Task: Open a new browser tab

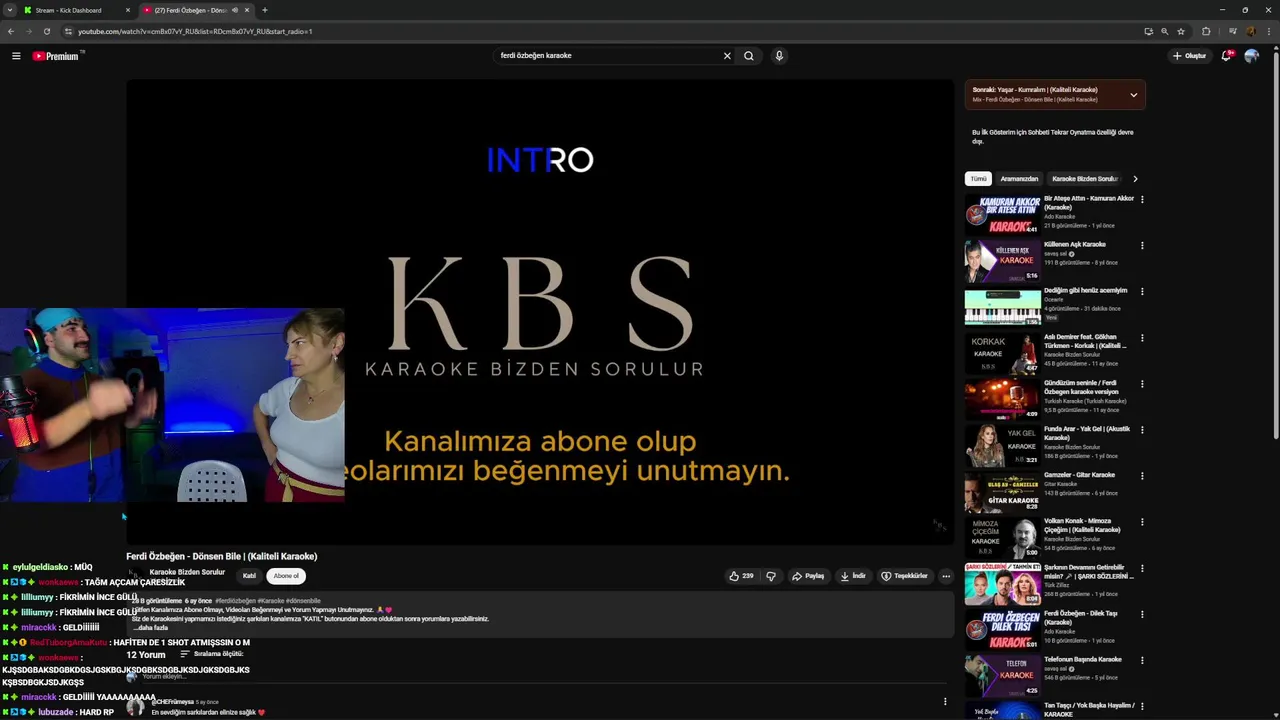Action: pos(264,10)
